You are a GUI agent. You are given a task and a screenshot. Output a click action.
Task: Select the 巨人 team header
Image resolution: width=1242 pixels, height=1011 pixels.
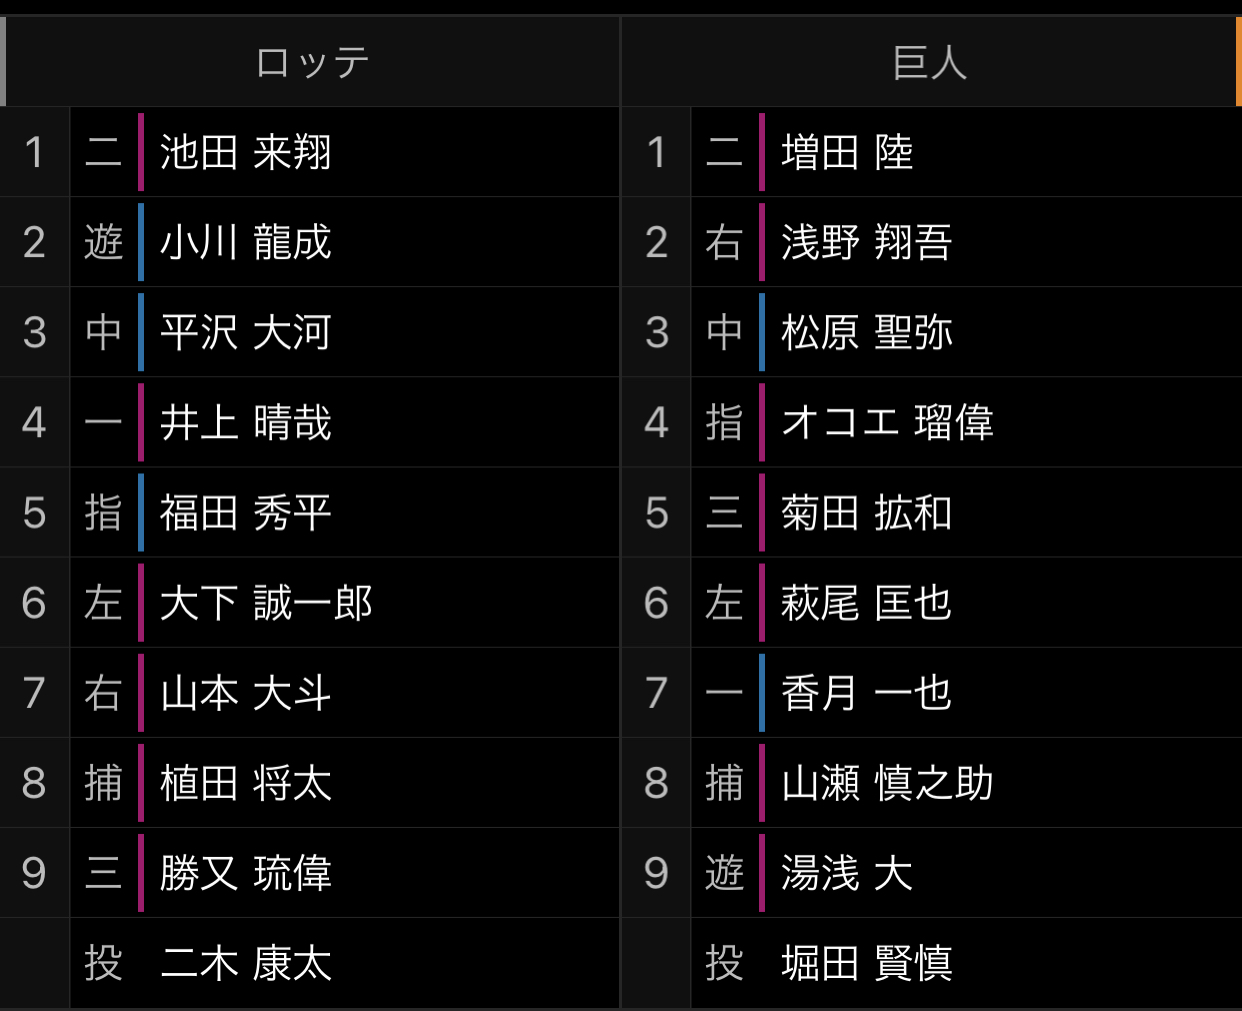930,63
